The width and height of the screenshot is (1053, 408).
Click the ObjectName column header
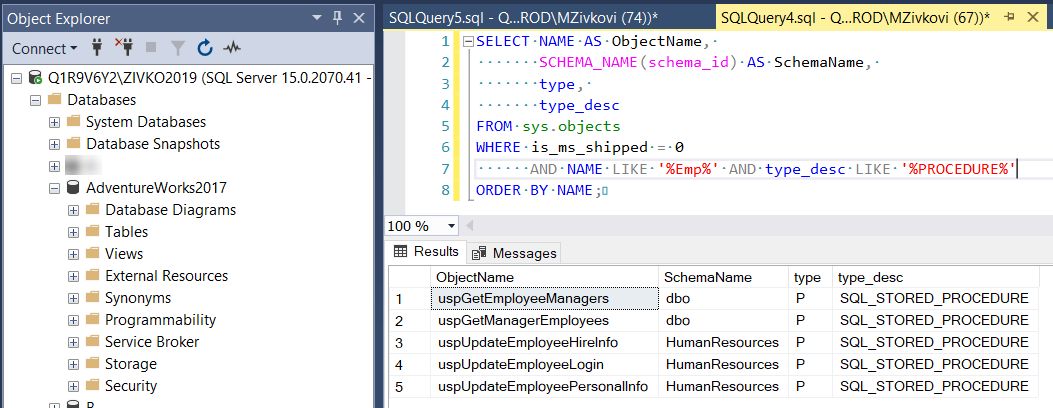(x=544, y=277)
